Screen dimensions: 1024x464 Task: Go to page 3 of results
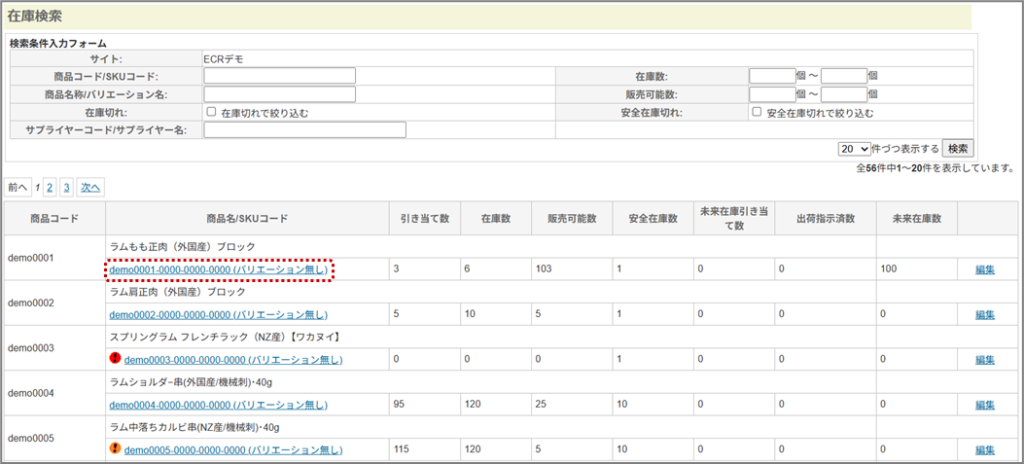[x=66, y=187]
